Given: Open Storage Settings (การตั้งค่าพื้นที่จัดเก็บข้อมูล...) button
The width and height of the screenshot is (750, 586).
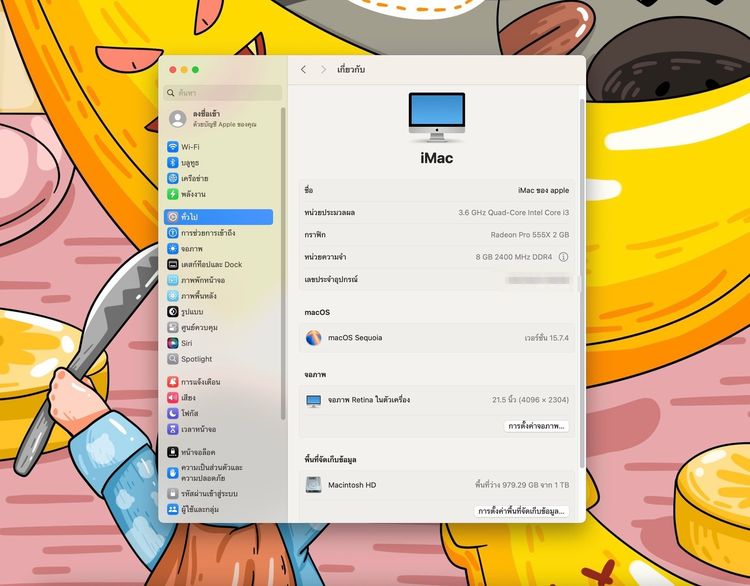Looking at the screenshot, I should (x=521, y=511).
